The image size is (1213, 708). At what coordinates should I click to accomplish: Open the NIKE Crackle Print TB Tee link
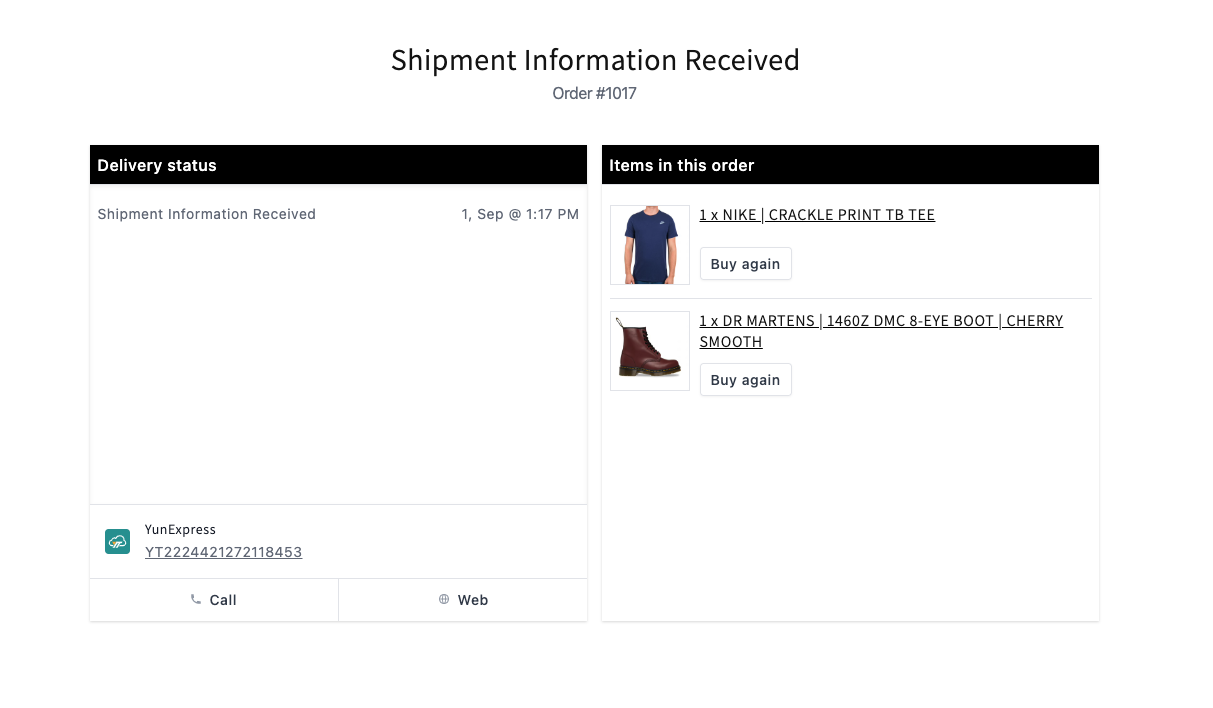816,215
